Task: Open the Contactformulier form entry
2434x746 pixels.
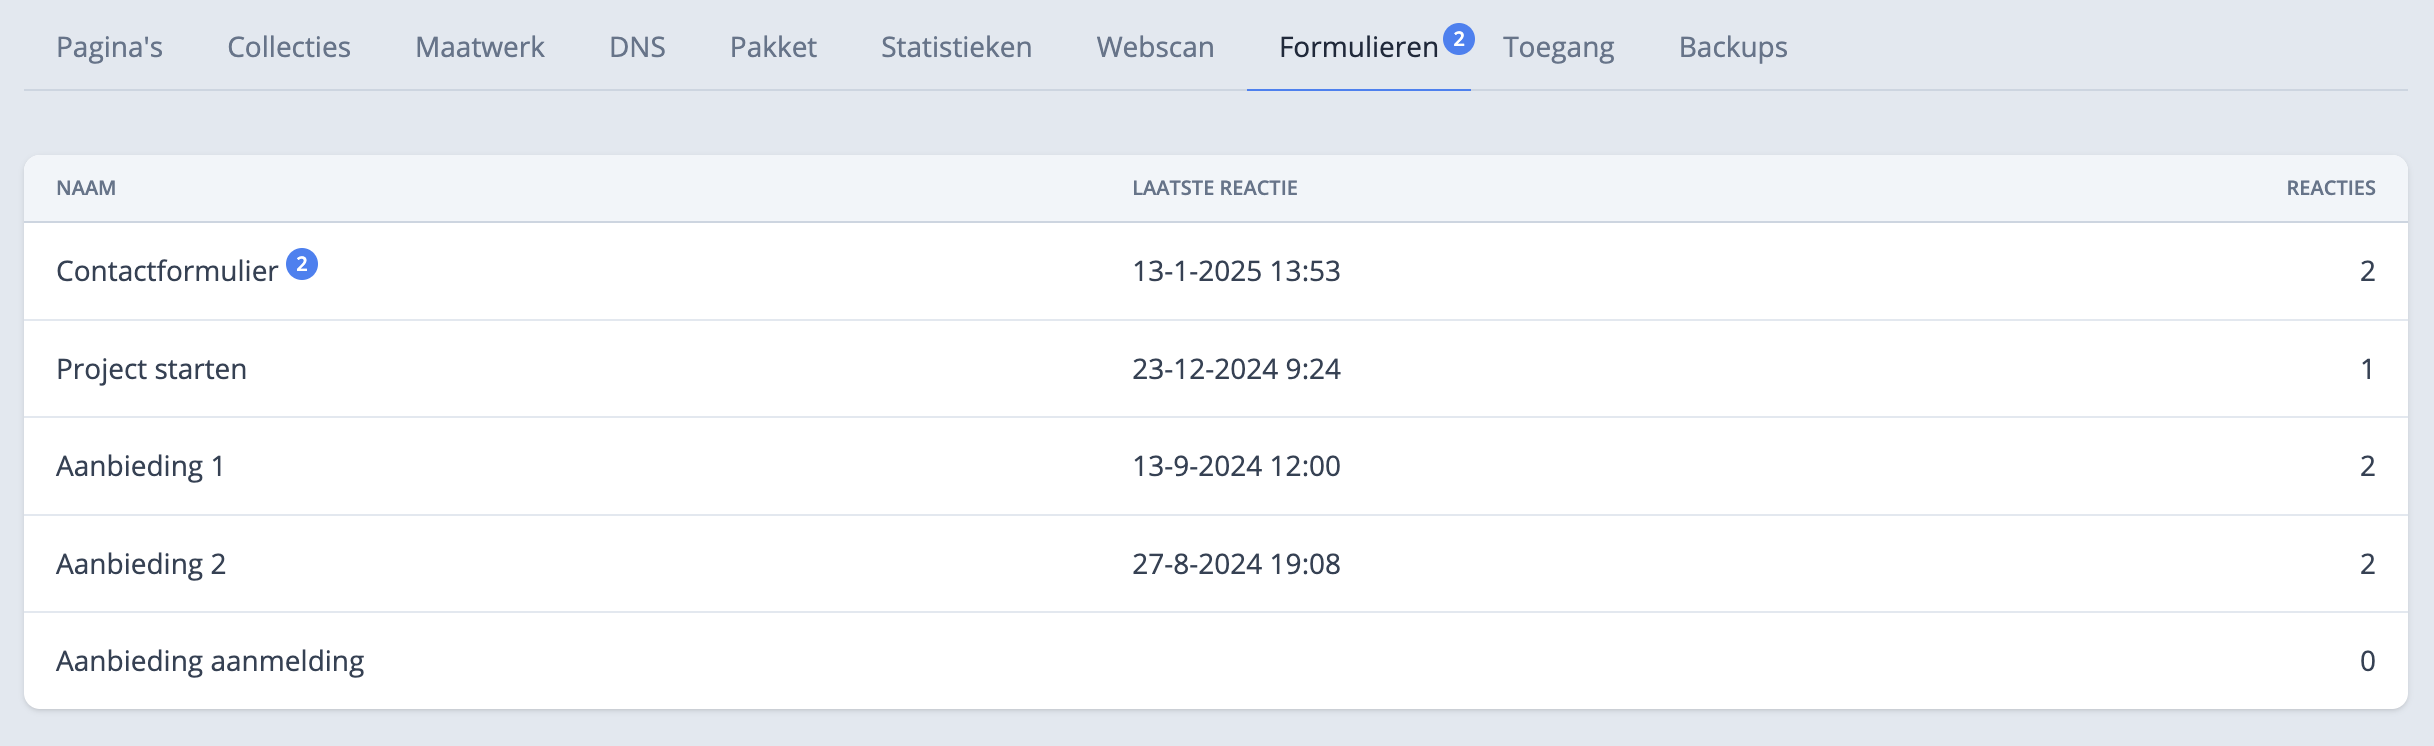Action: click(166, 271)
